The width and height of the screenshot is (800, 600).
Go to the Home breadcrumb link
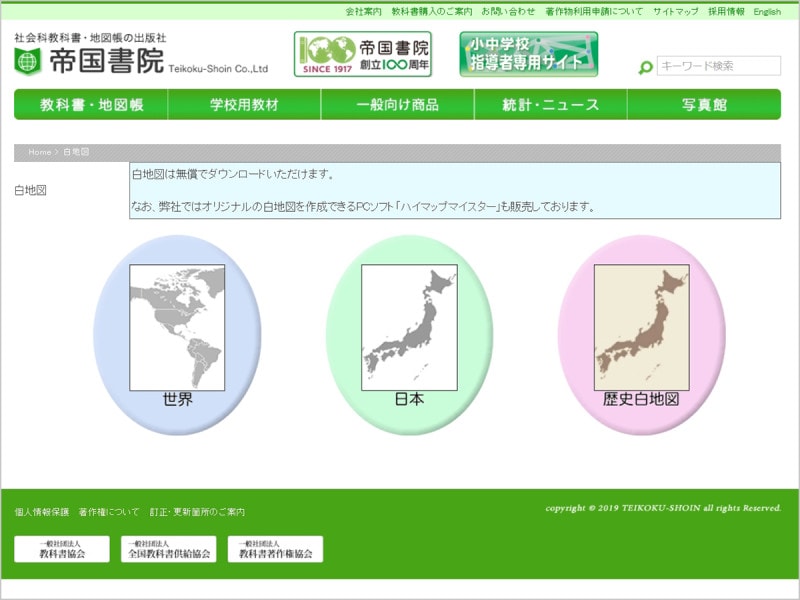click(x=38, y=152)
